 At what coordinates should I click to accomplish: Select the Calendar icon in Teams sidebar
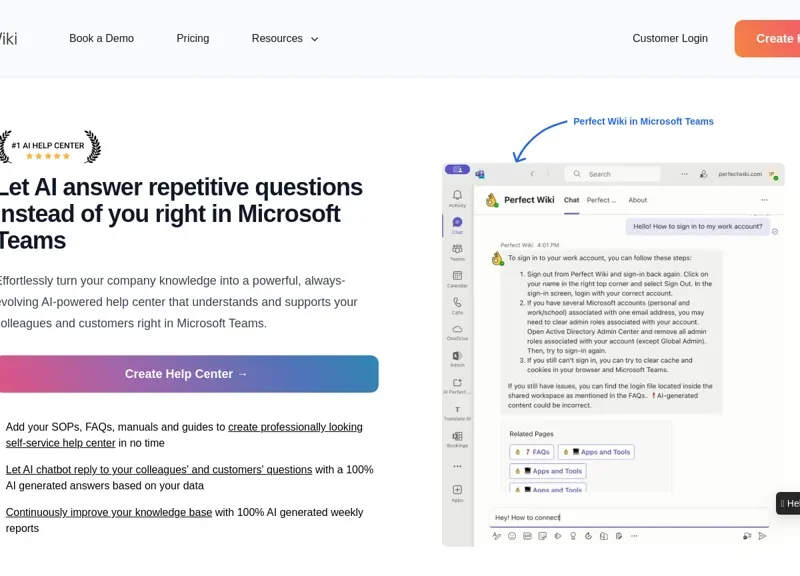coord(457,276)
